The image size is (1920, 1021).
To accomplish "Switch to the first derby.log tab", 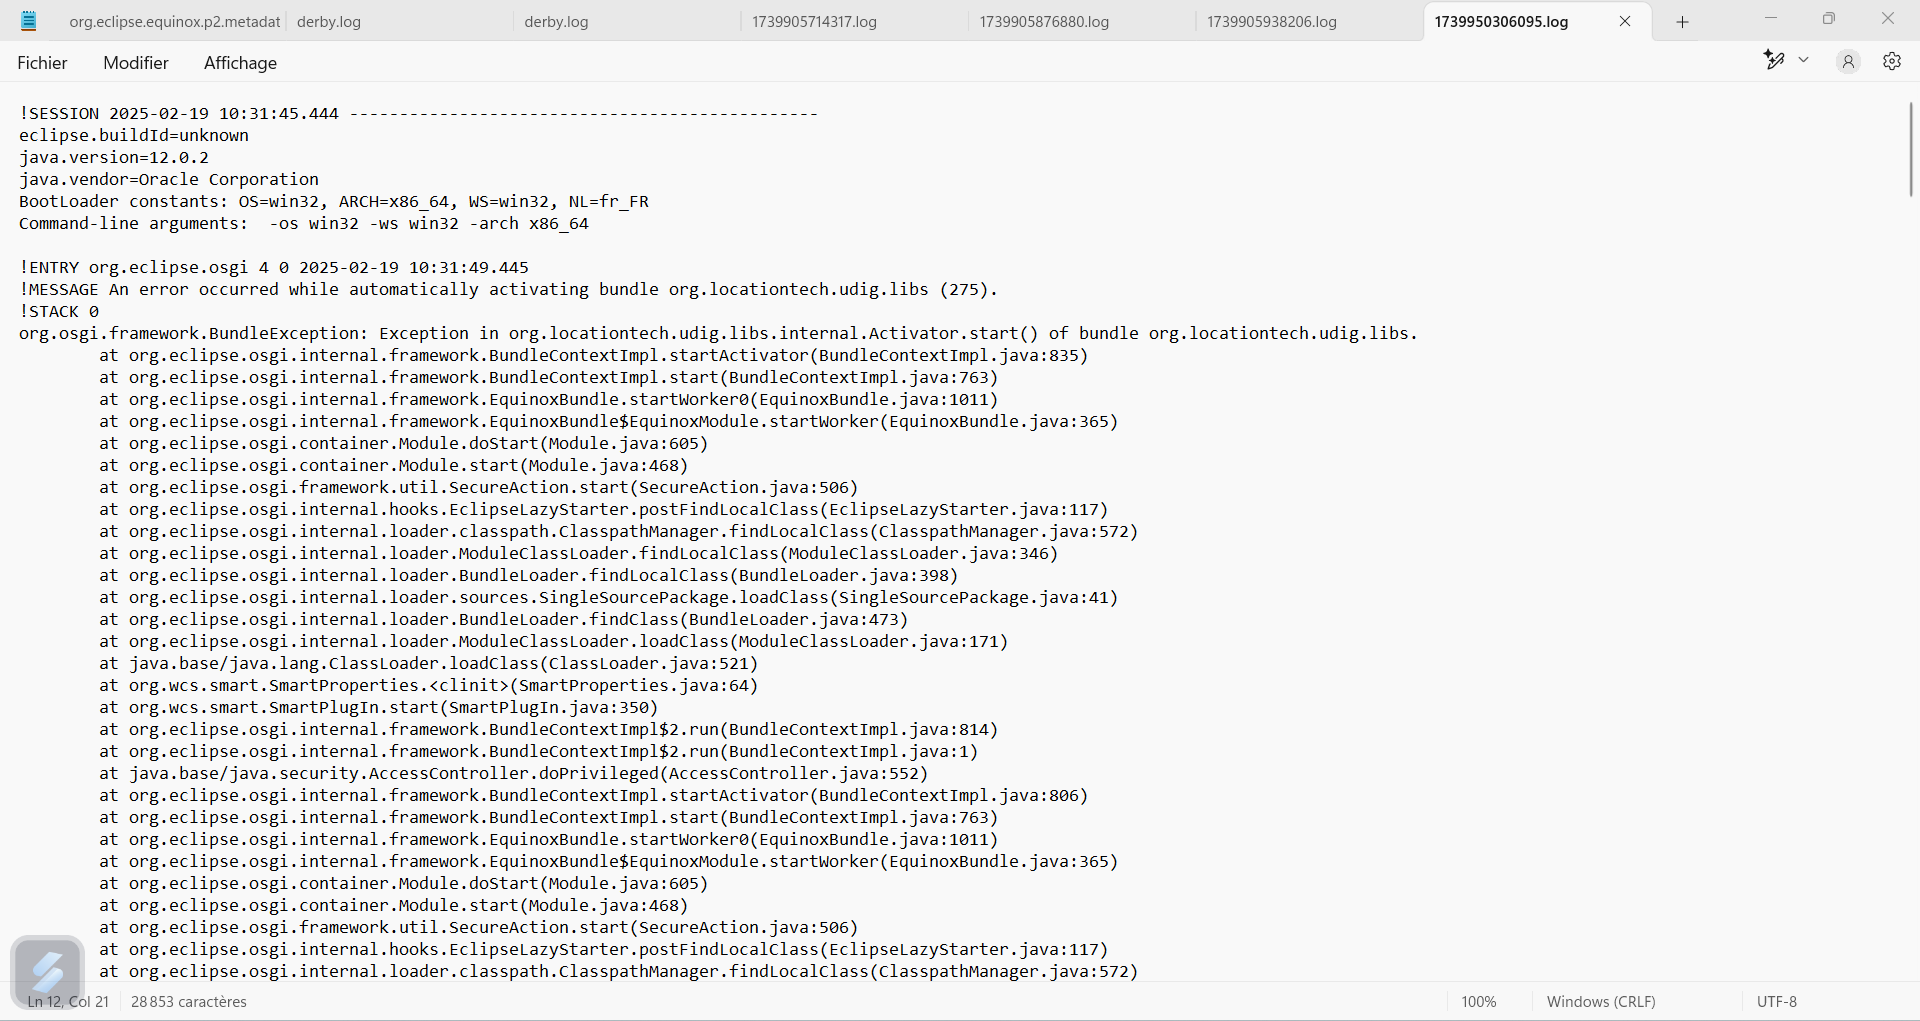I will pyautogui.click(x=329, y=22).
